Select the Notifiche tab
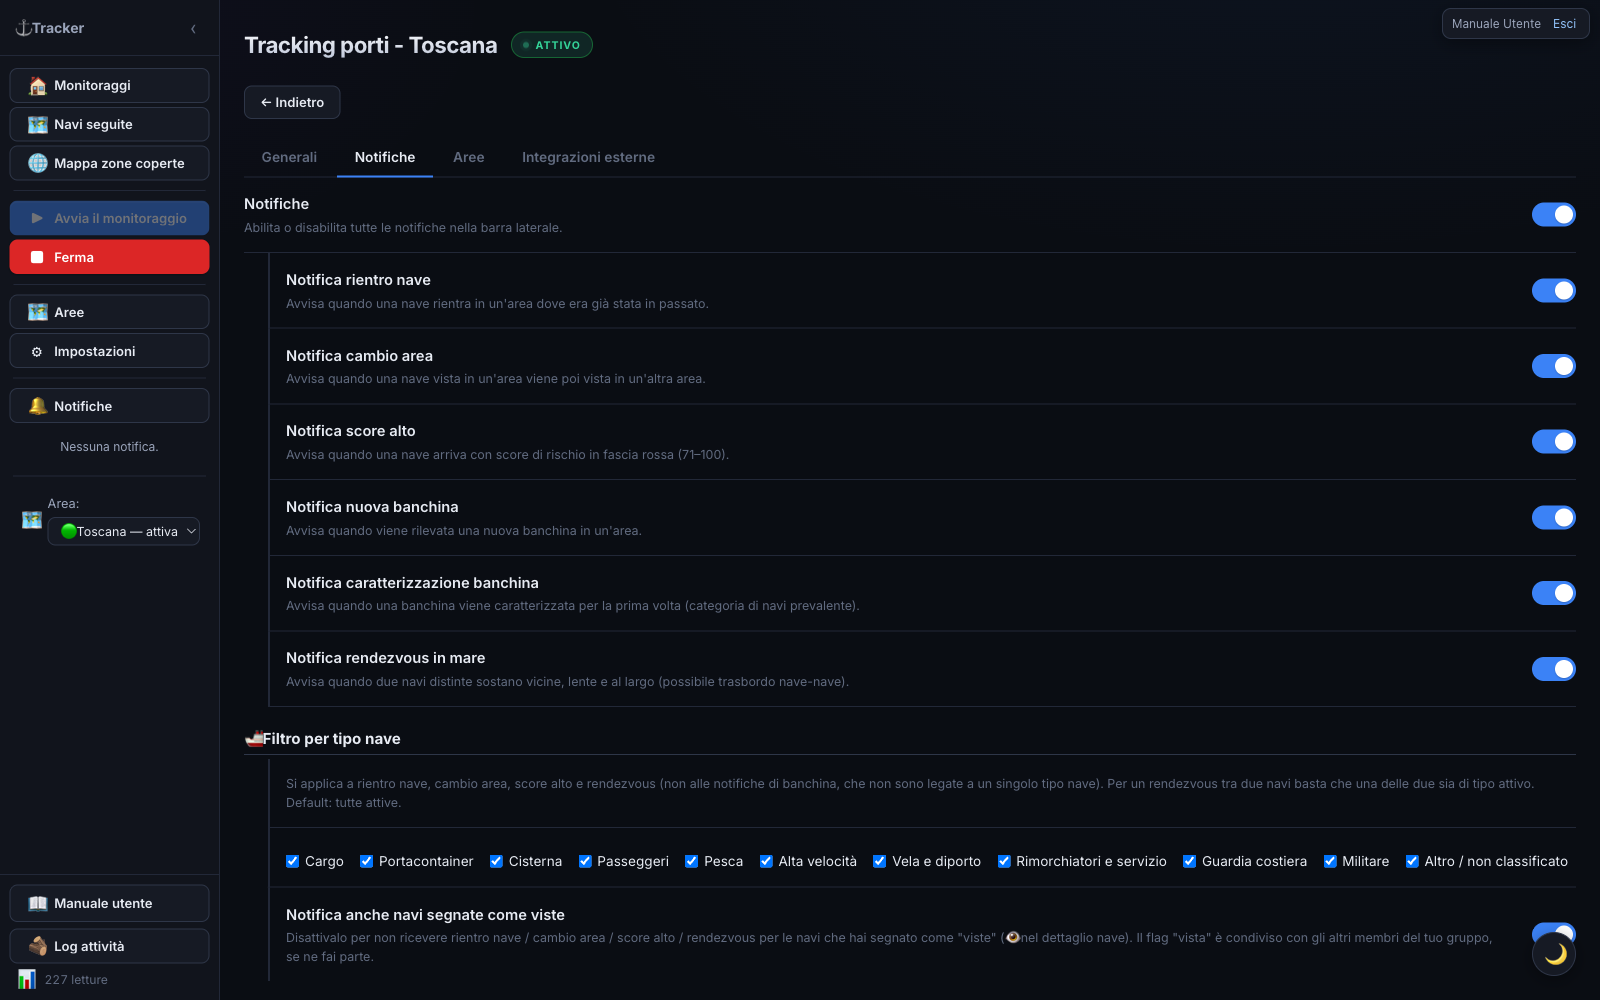Image resolution: width=1600 pixels, height=1000 pixels. pyautogui.click(x=385, y=157)
